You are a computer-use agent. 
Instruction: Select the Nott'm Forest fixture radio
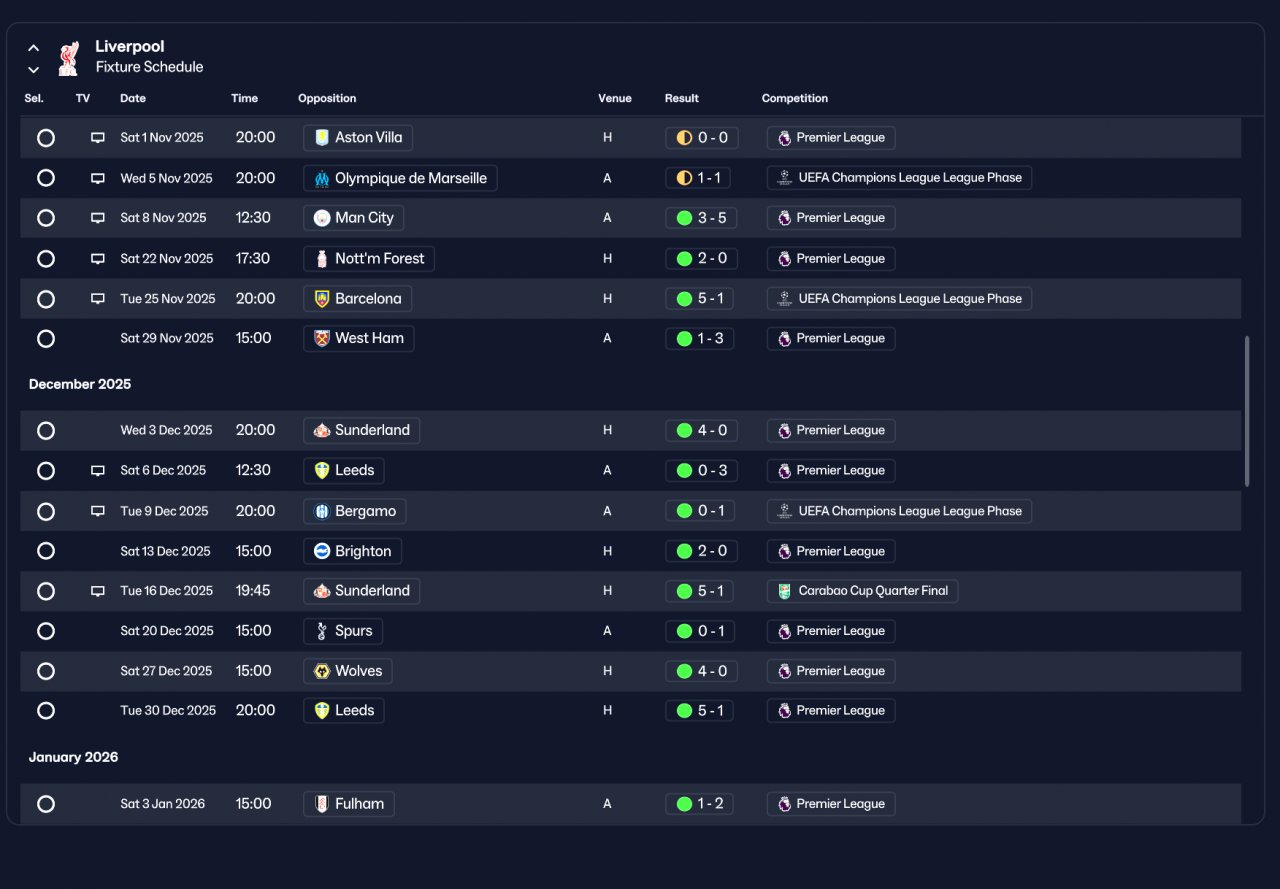click(46, 259)
